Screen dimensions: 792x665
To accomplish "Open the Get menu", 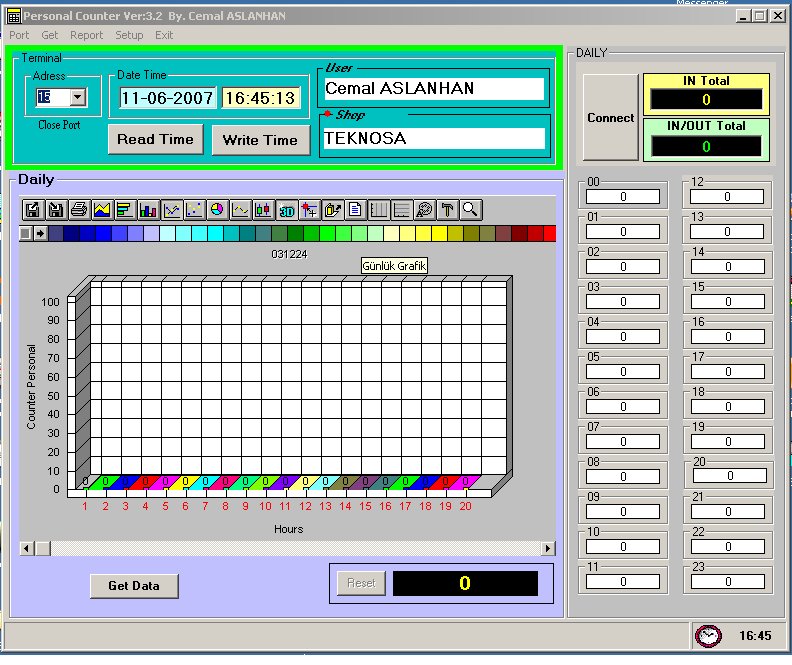I will pos(50,35).
